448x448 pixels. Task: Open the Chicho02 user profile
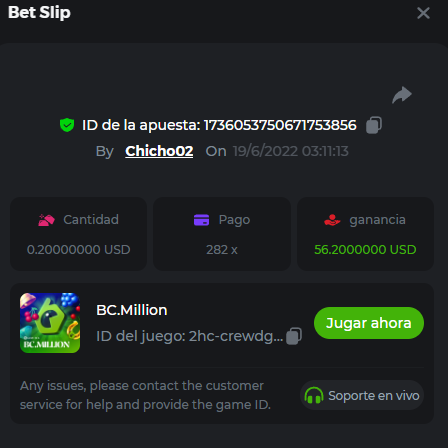coord(159,151)
